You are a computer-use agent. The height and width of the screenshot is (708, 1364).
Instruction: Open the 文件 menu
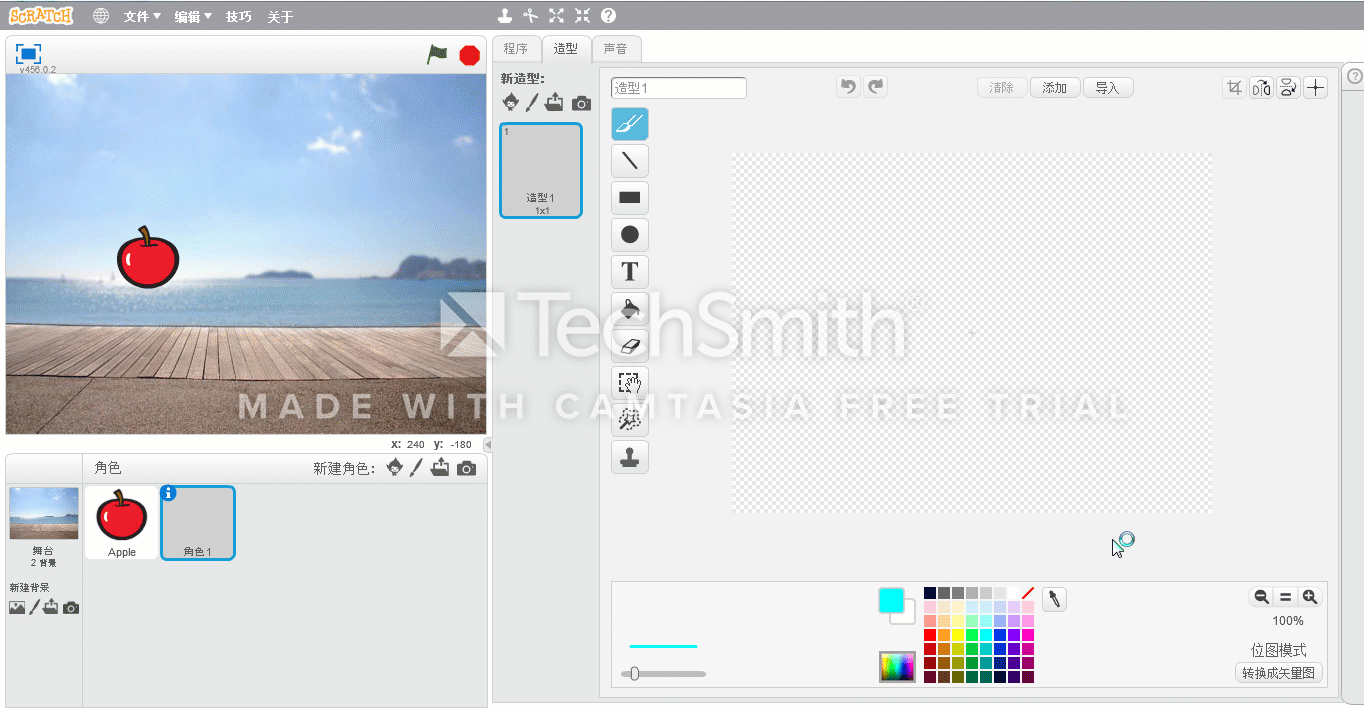(x=142, y=16)
